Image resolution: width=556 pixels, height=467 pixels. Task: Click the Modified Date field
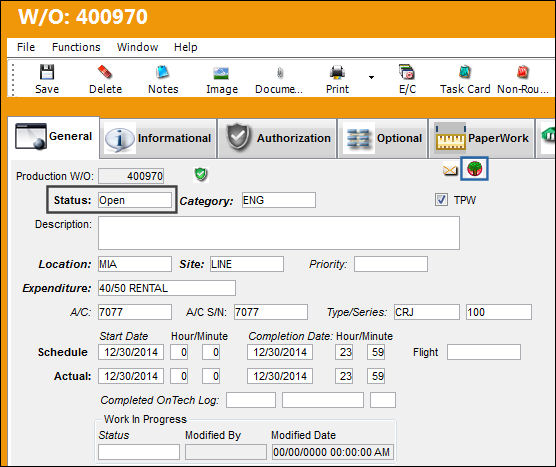tap(333, 452)
